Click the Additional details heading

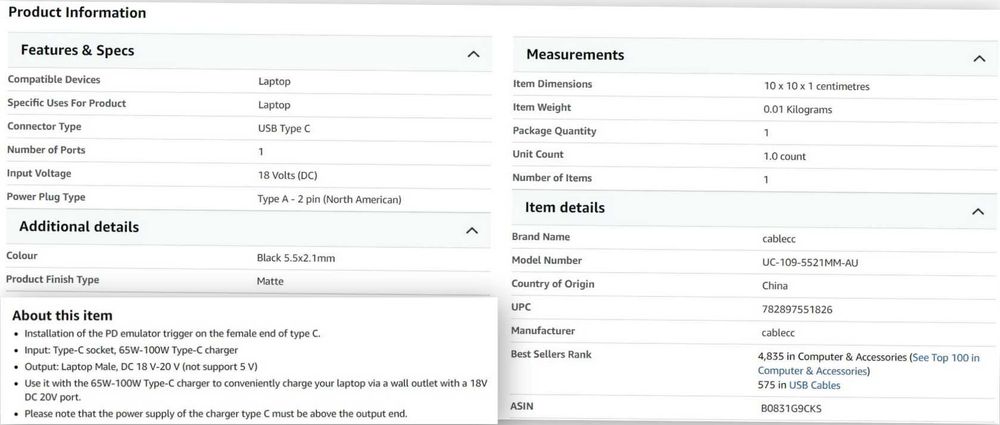79,227
